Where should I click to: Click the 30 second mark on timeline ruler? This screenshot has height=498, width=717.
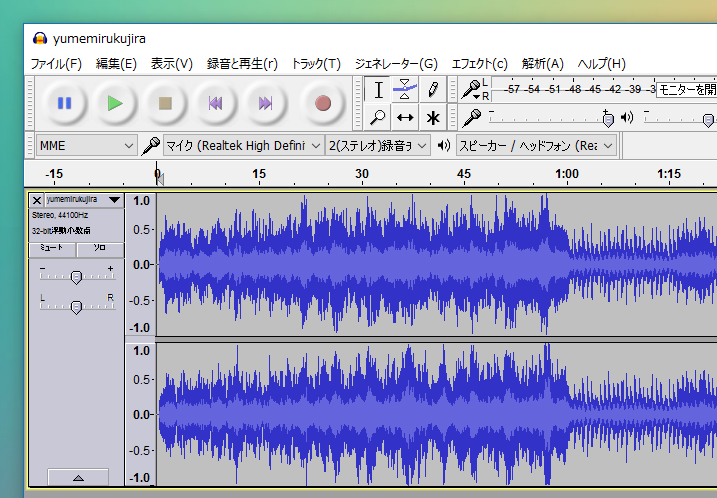coord(362,174)
